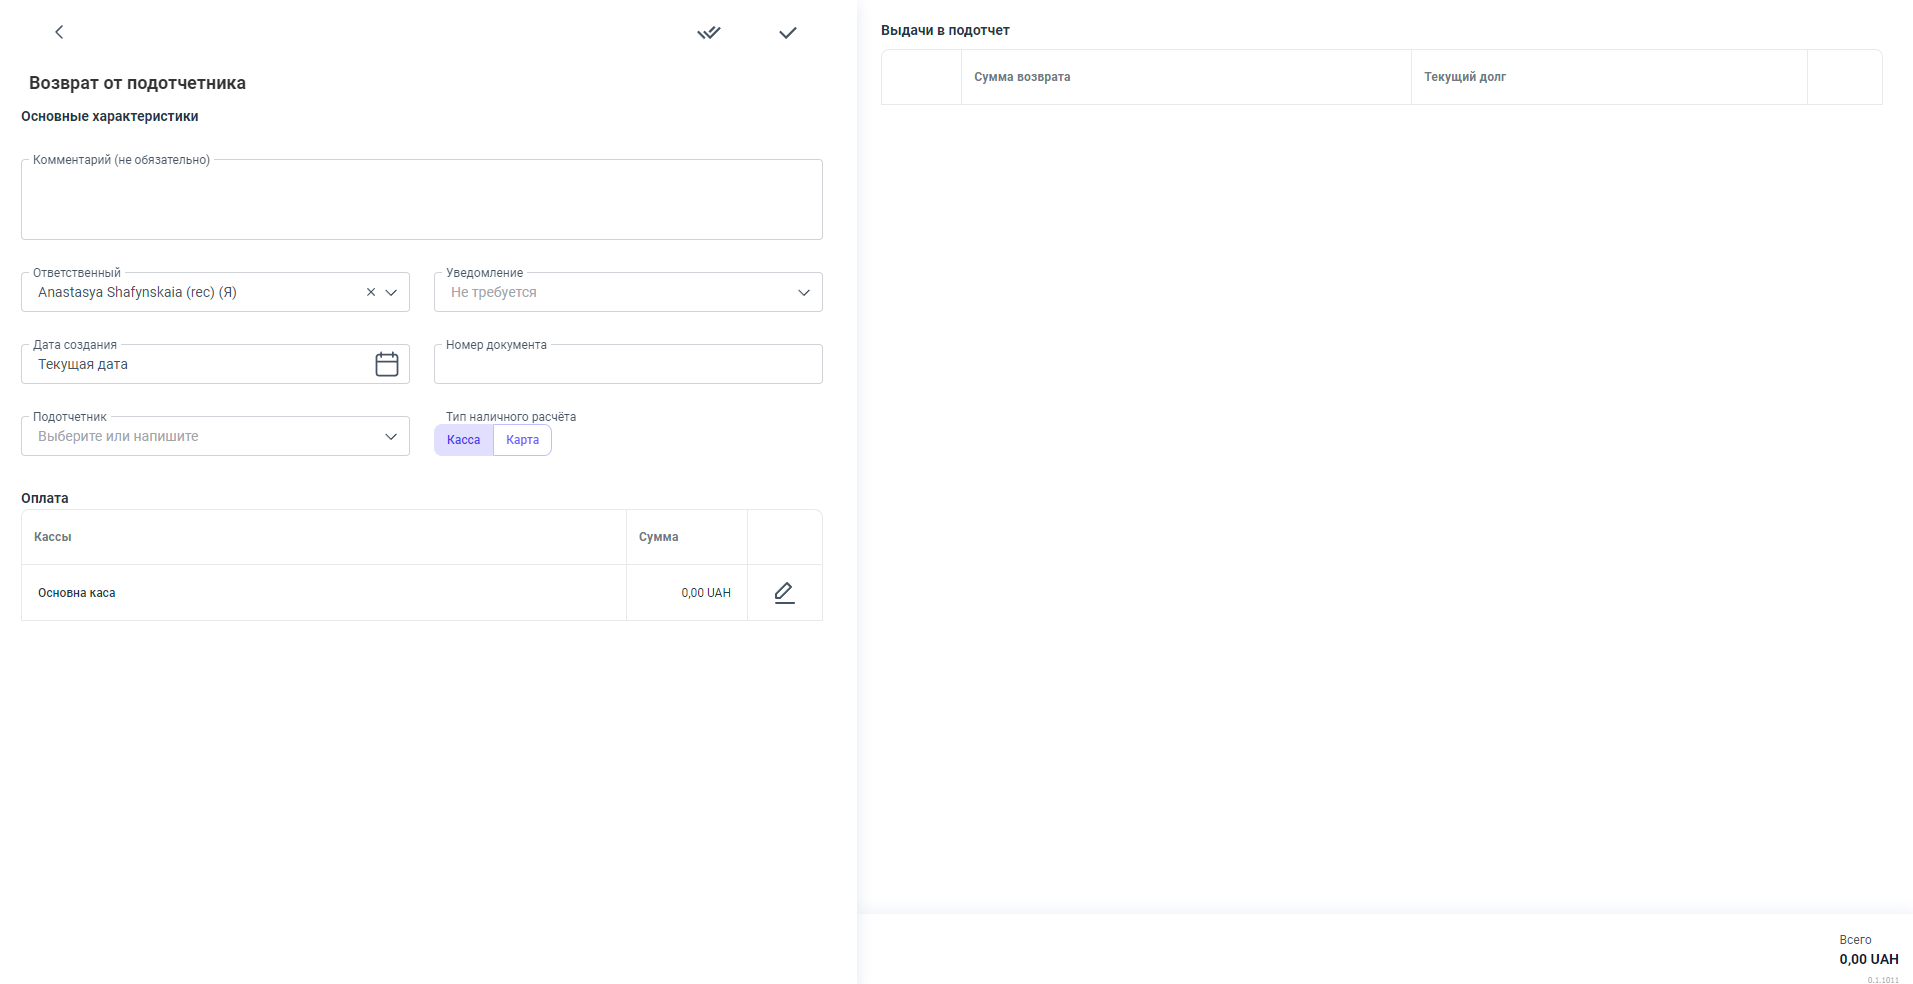Go back using the left arrow

click(x=59, y=32)
